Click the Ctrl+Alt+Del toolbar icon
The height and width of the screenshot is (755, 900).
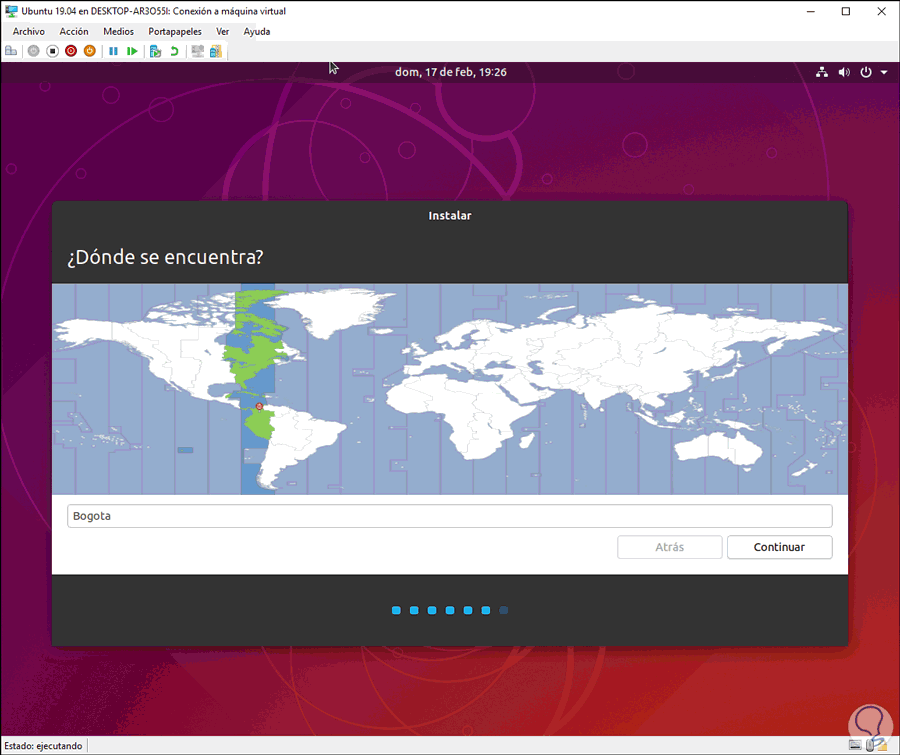pyautogui.click(x=11, y=51)
